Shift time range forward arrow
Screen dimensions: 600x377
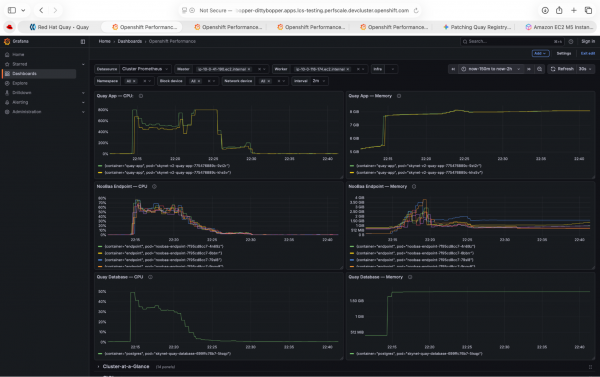pyautogui.click(x=529, y=69)
